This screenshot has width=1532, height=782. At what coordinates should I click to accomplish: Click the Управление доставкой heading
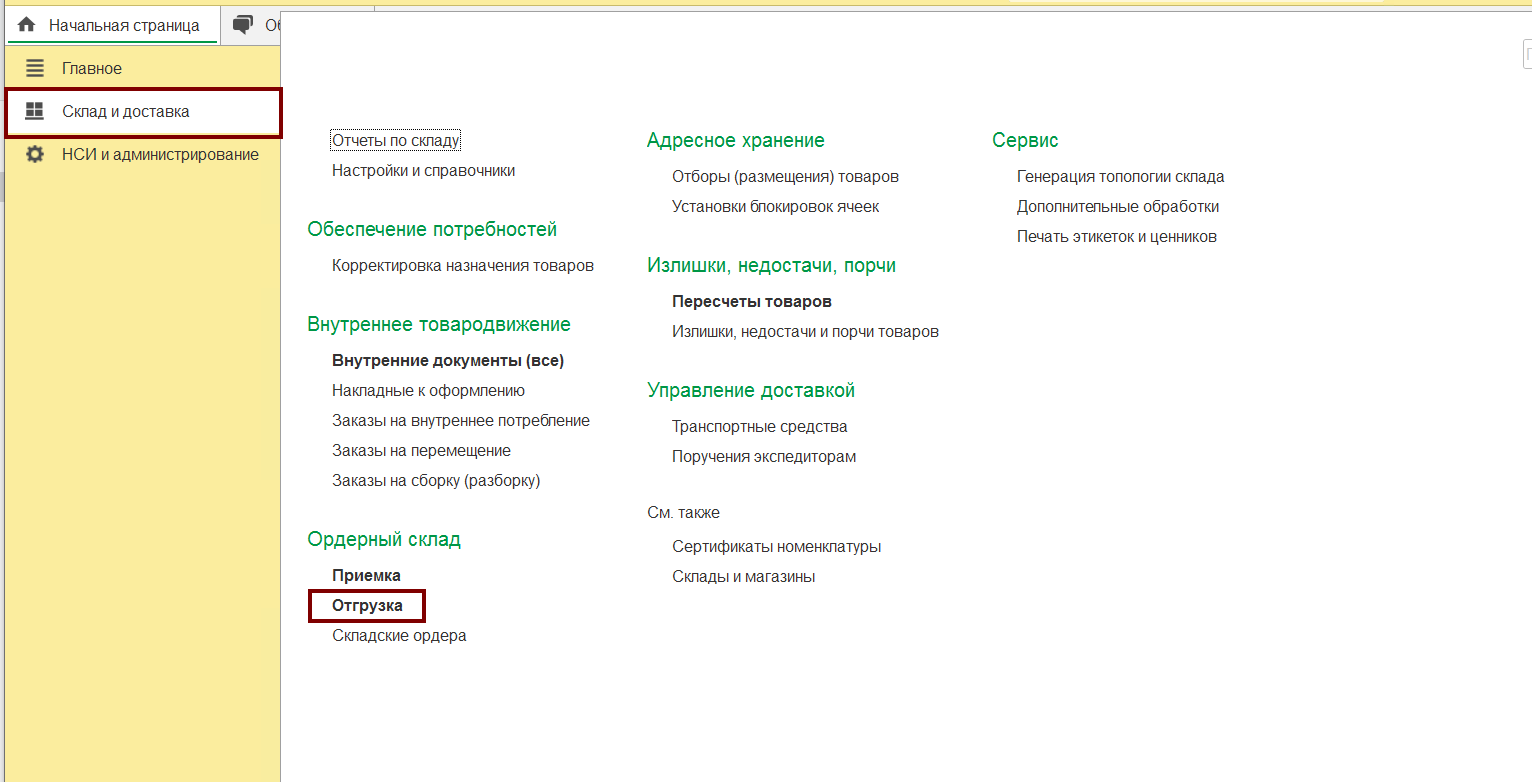pos(751,391)
